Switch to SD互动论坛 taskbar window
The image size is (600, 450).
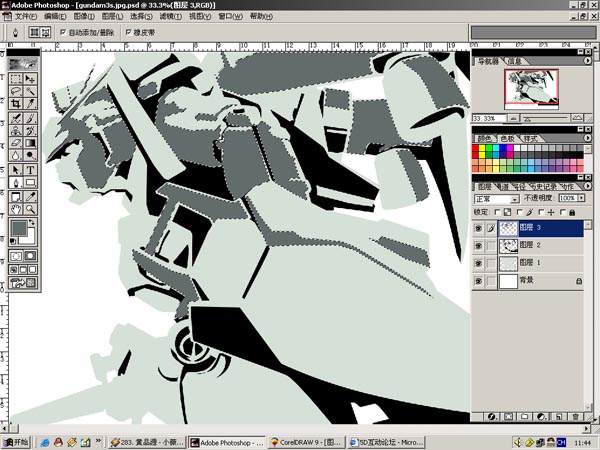pyautogui.click(x=386, y=442)
